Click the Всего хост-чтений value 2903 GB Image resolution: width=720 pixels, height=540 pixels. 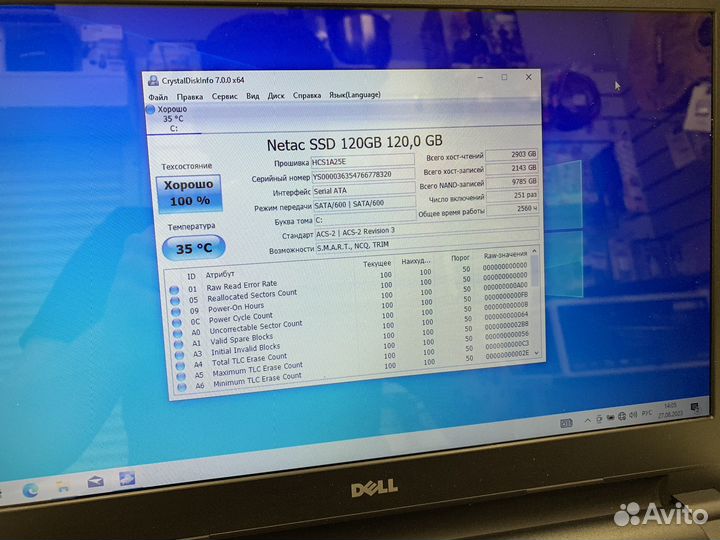point(512,154)
